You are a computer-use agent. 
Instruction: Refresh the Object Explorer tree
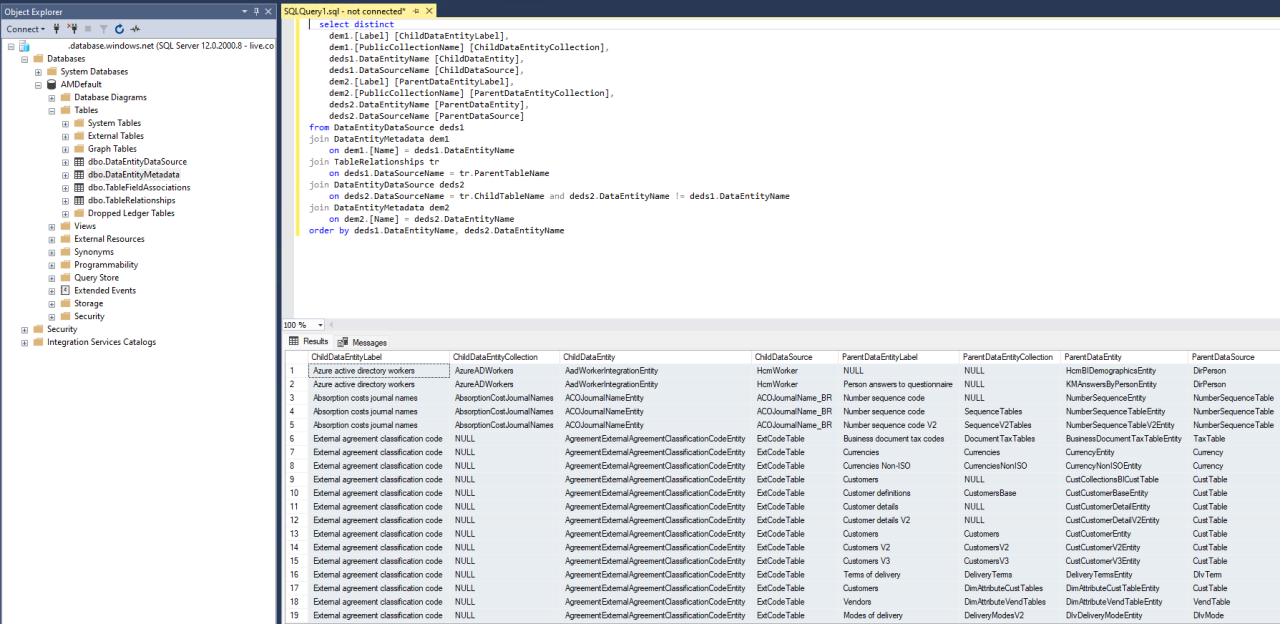[x=119, y=29]
